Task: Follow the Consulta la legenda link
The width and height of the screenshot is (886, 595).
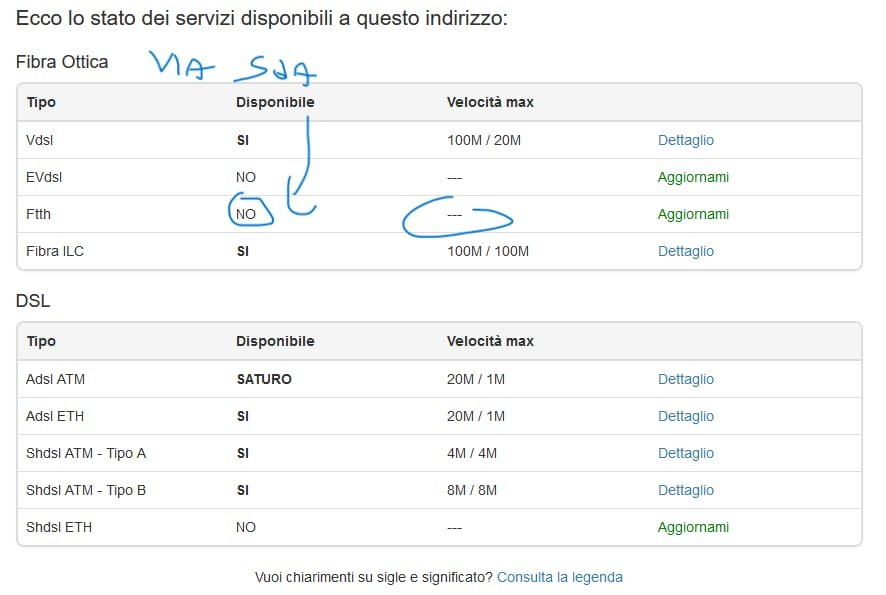Action: [559, 577]
